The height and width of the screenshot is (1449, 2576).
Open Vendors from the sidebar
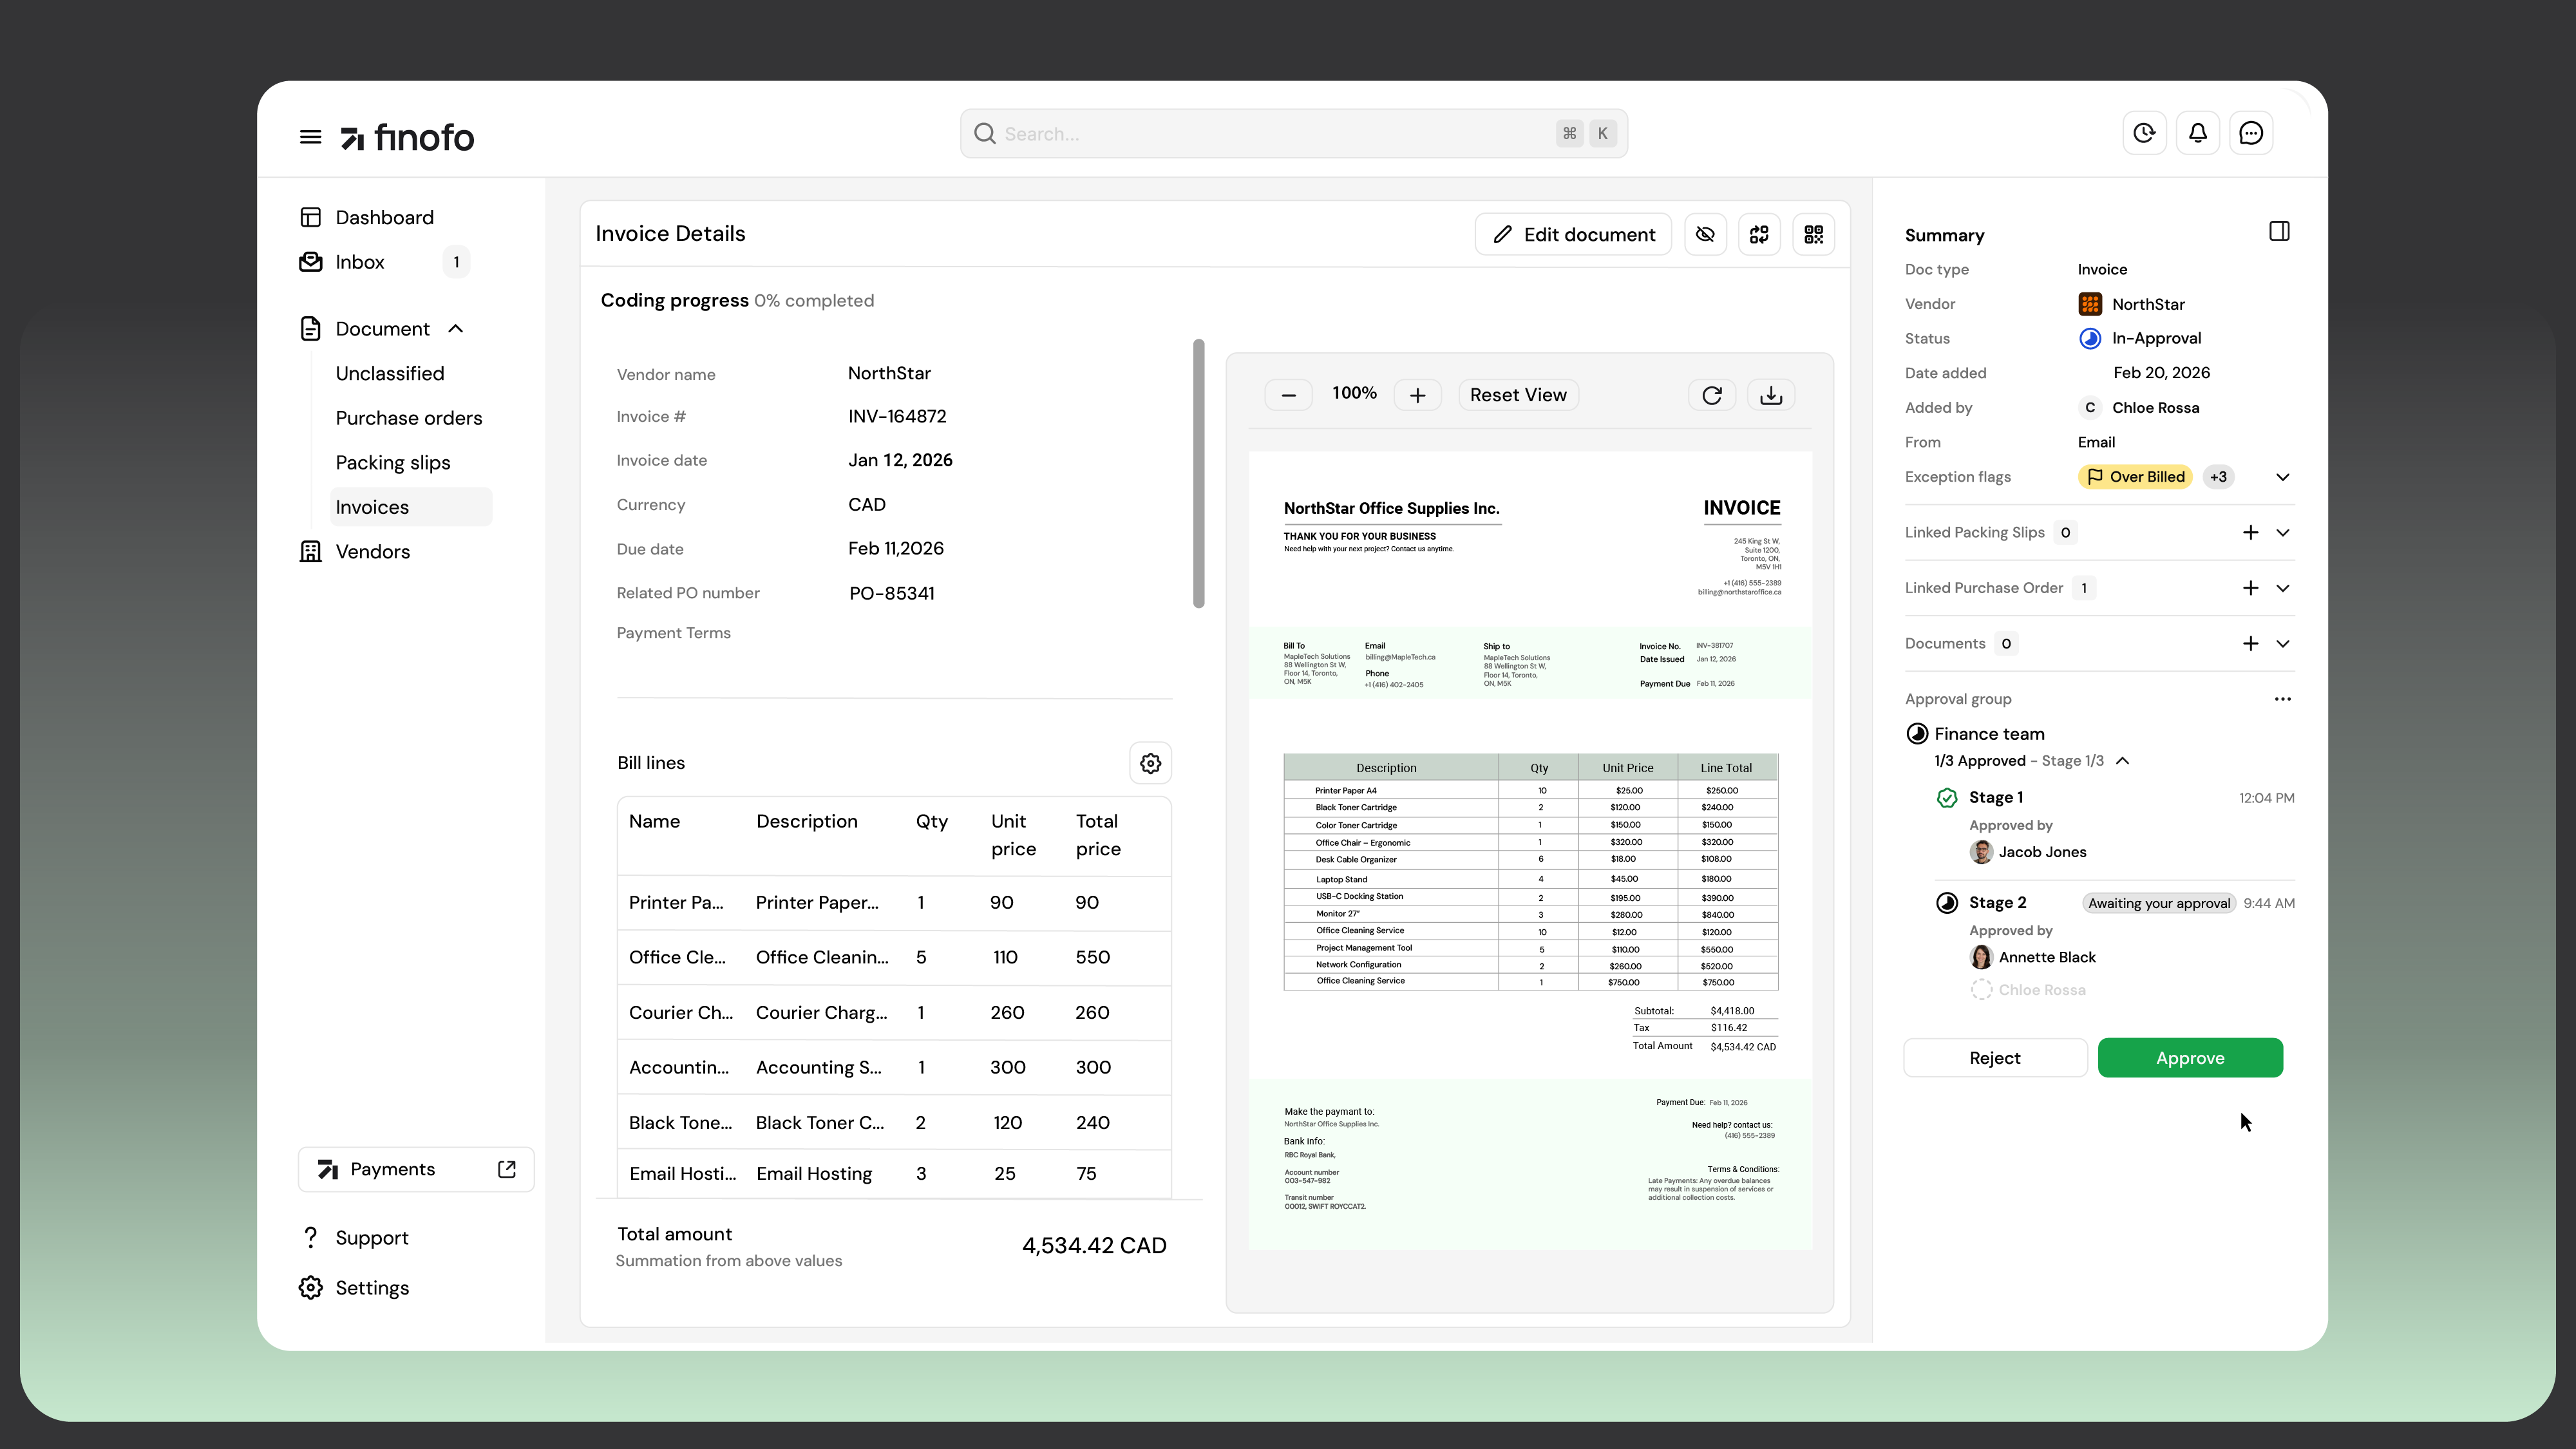coord(372,551)
